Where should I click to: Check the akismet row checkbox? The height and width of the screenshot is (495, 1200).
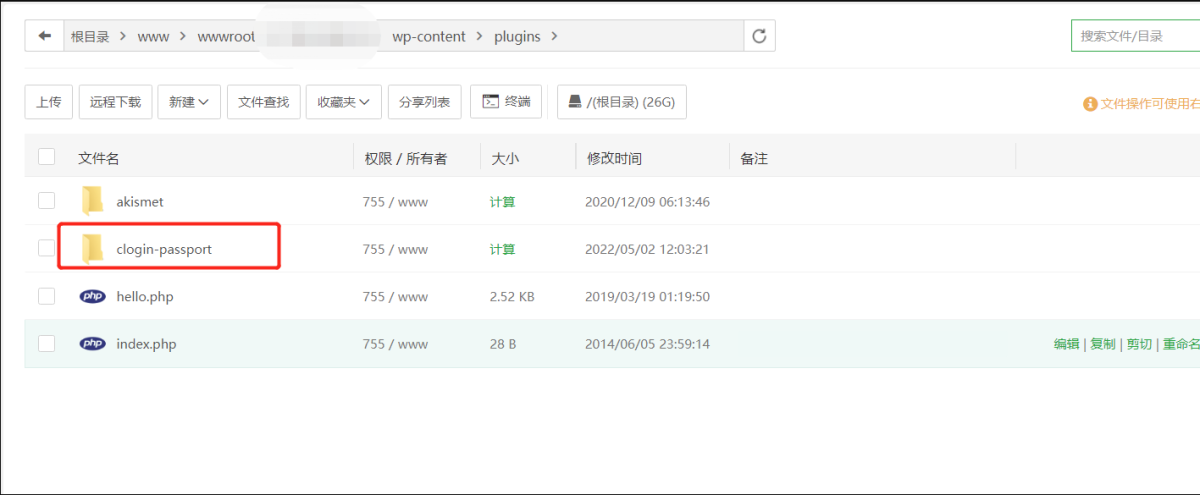point(46,201)
